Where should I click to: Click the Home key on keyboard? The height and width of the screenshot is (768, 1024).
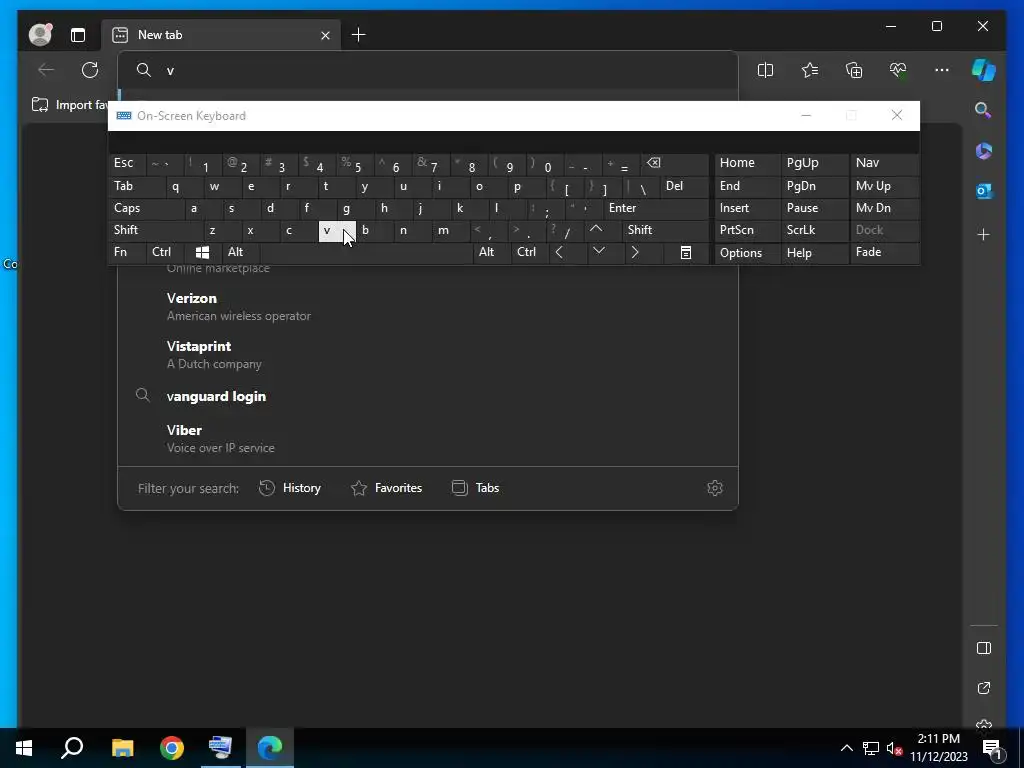[x=748, y=163]
